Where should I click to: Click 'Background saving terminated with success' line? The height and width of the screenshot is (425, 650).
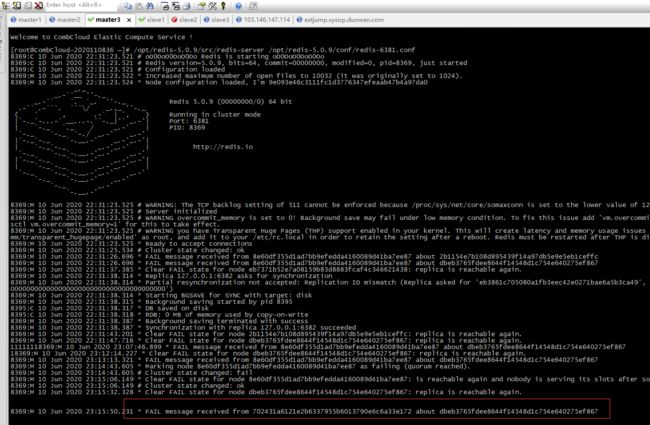pyautogui.click(x=159, y=321)
